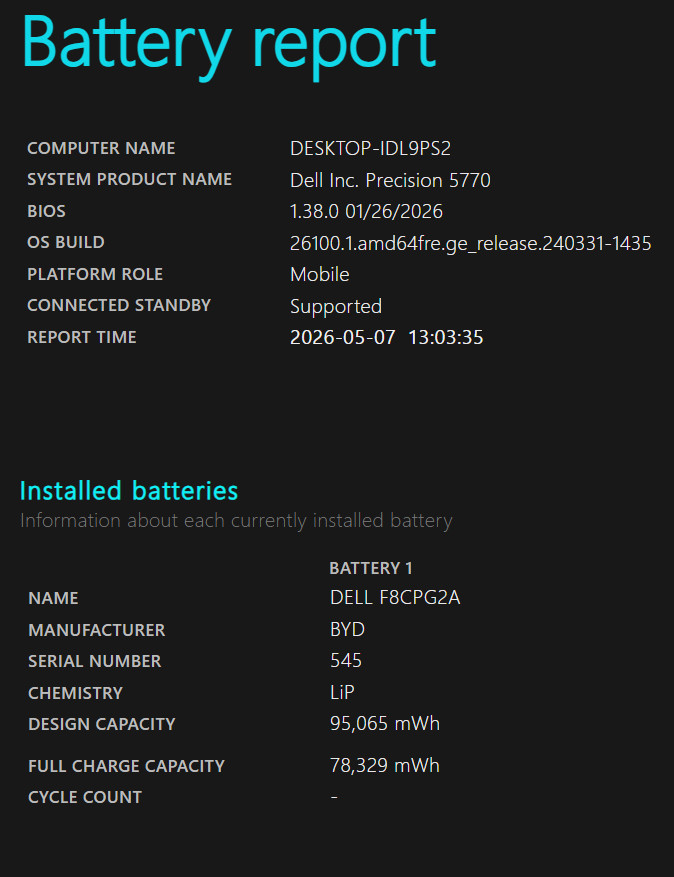Select serial number value 545
This screenshot has width=674, height=877.
pos(346,661)
